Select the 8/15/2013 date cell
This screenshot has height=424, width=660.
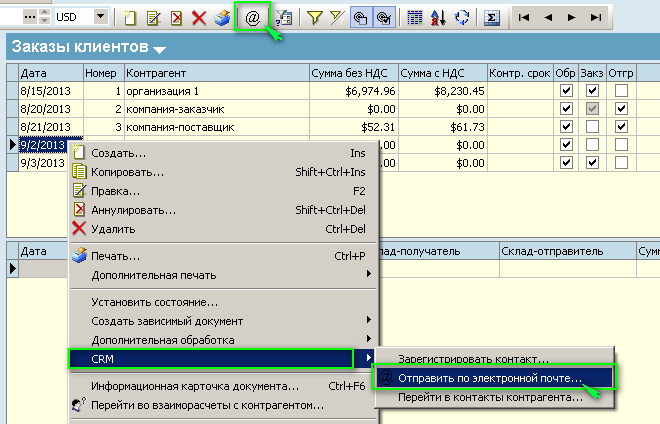[x=51, y=91]
